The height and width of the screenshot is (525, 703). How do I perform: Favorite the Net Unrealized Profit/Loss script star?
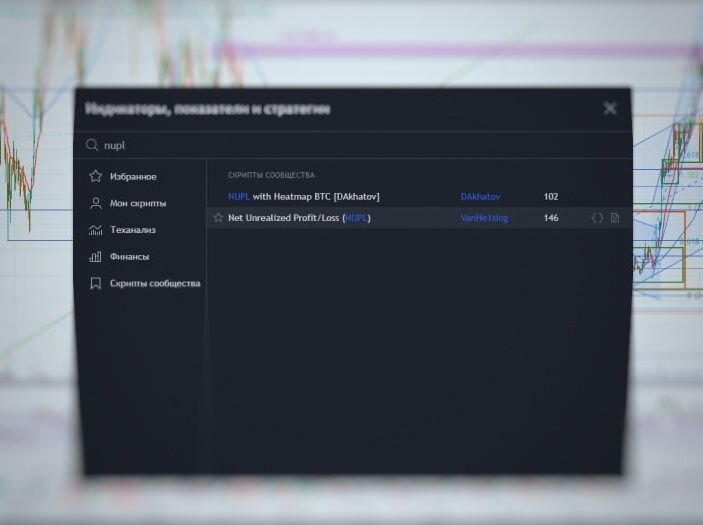218,218
